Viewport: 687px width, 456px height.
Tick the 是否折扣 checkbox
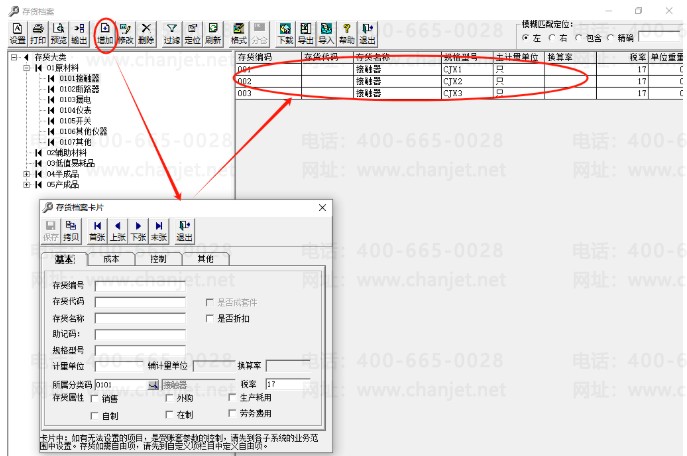coord(209,318)
